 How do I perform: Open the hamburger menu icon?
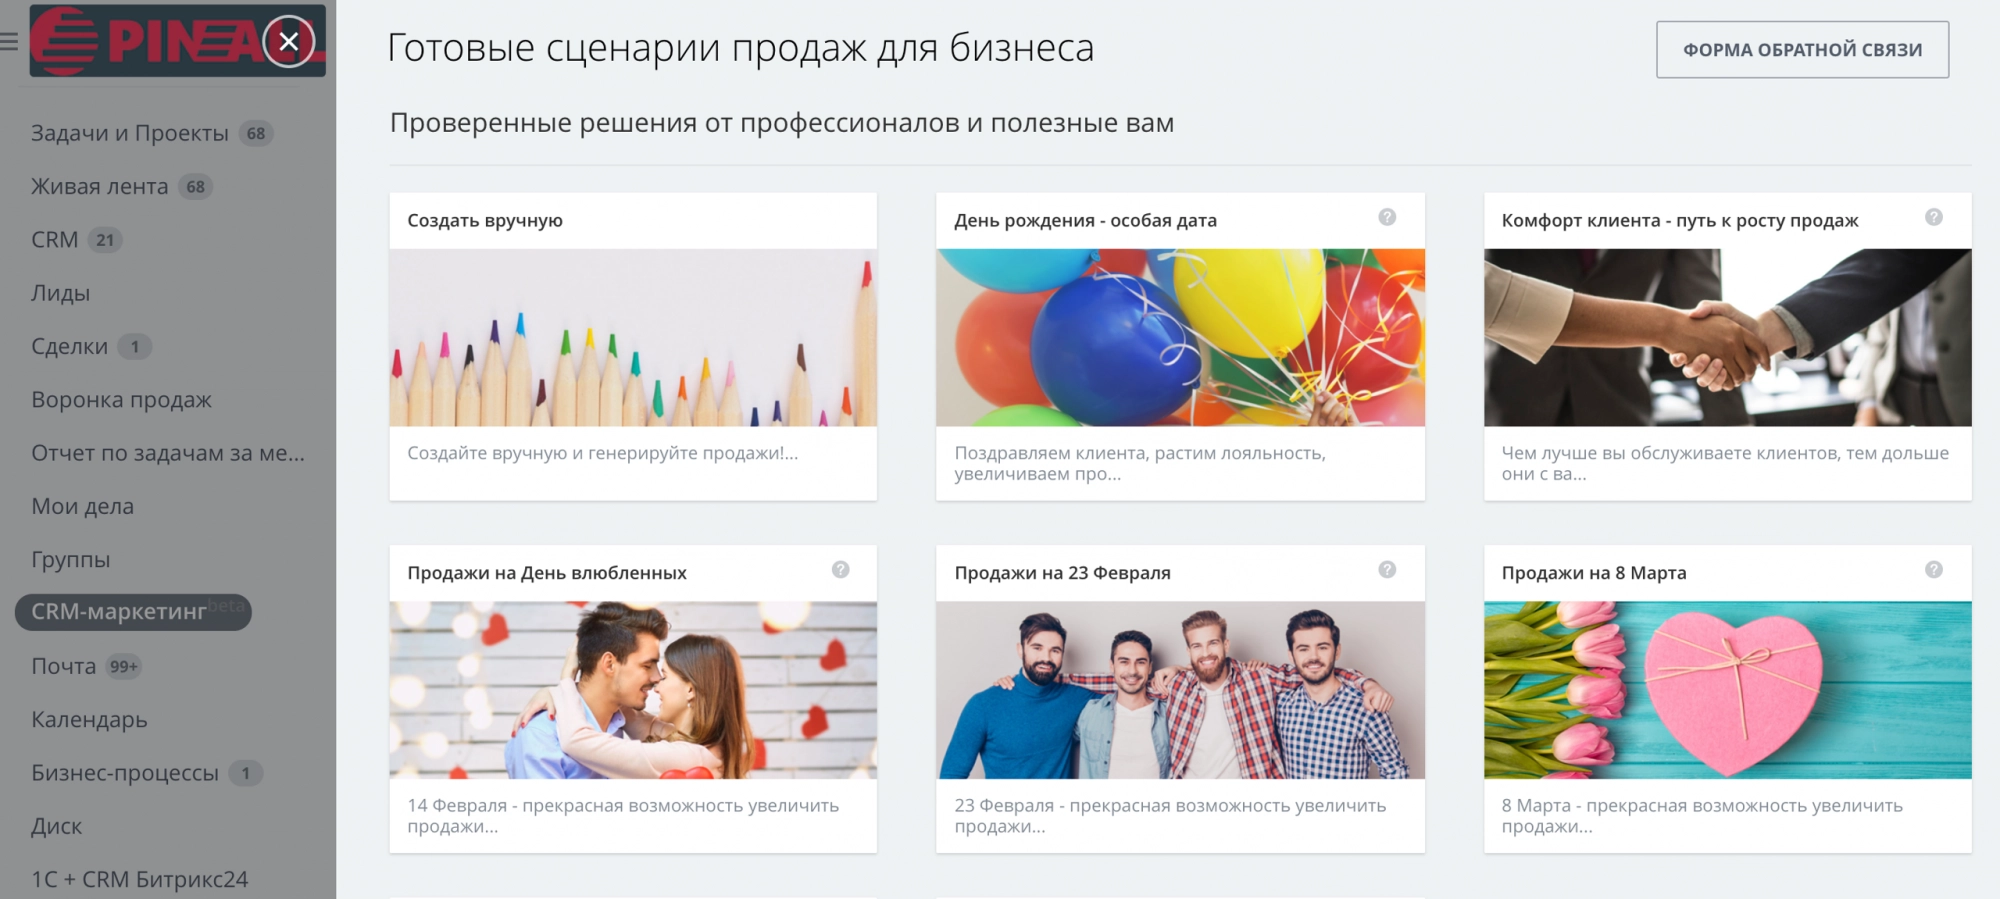(x=9, y=41)
